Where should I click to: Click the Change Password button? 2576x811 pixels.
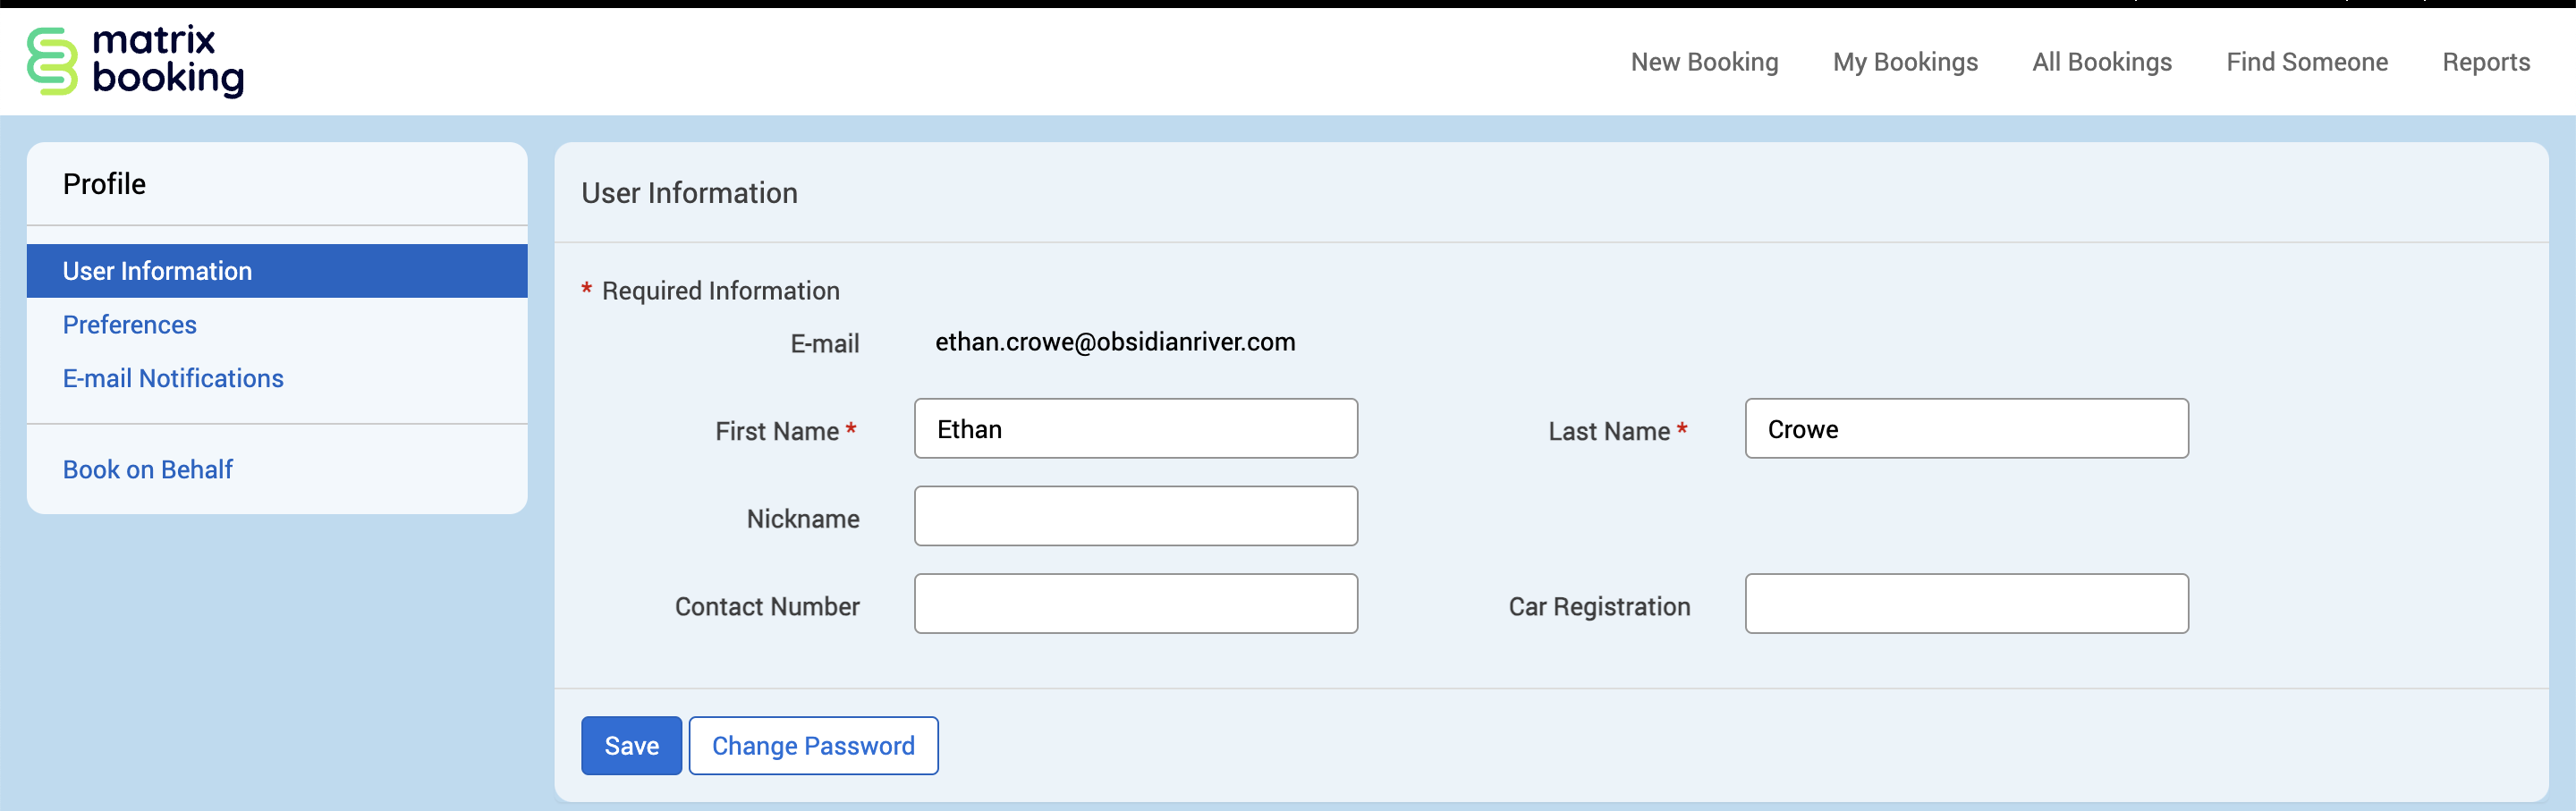(812, 746)
